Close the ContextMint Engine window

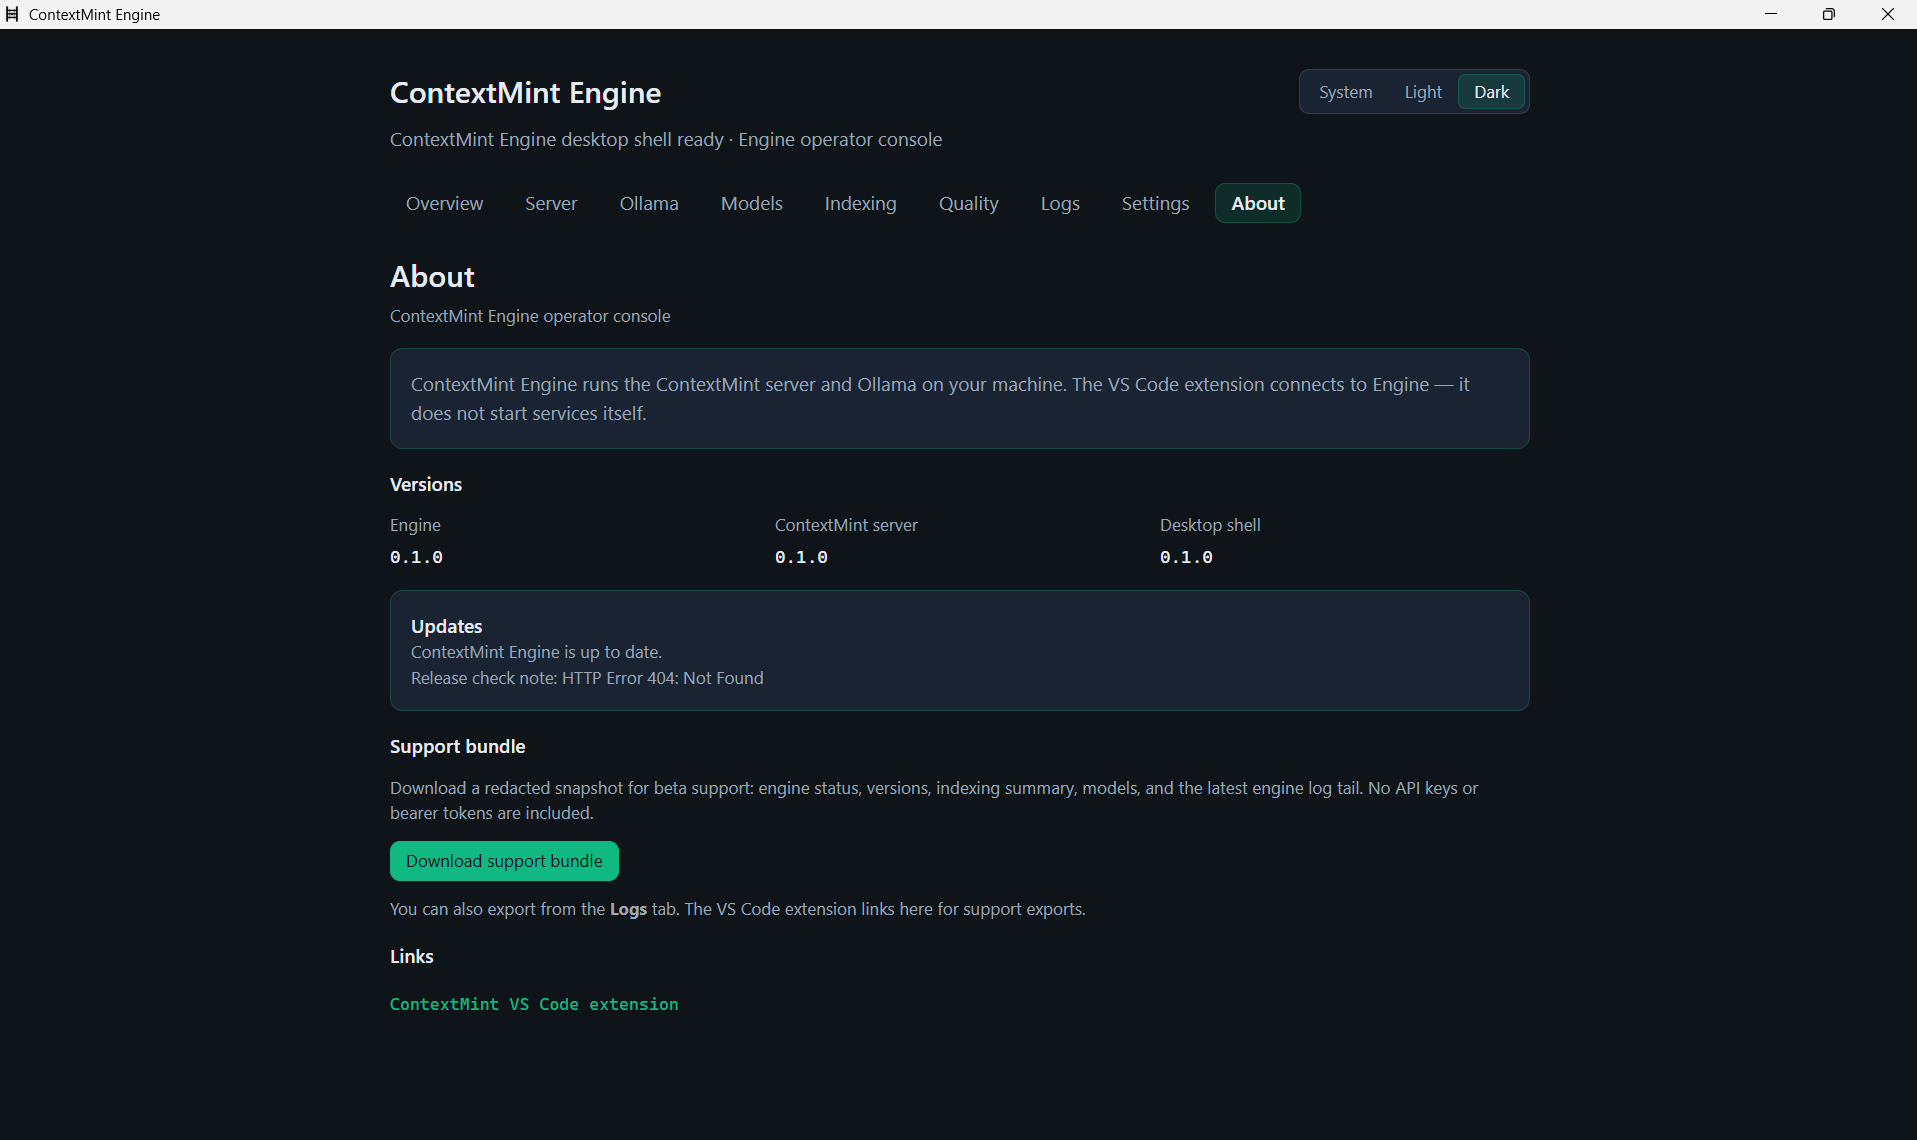coord(1888,14)
